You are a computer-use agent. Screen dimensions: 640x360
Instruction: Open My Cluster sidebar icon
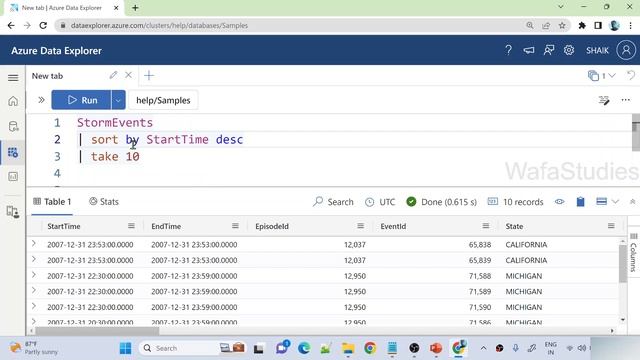coord(13,212)
